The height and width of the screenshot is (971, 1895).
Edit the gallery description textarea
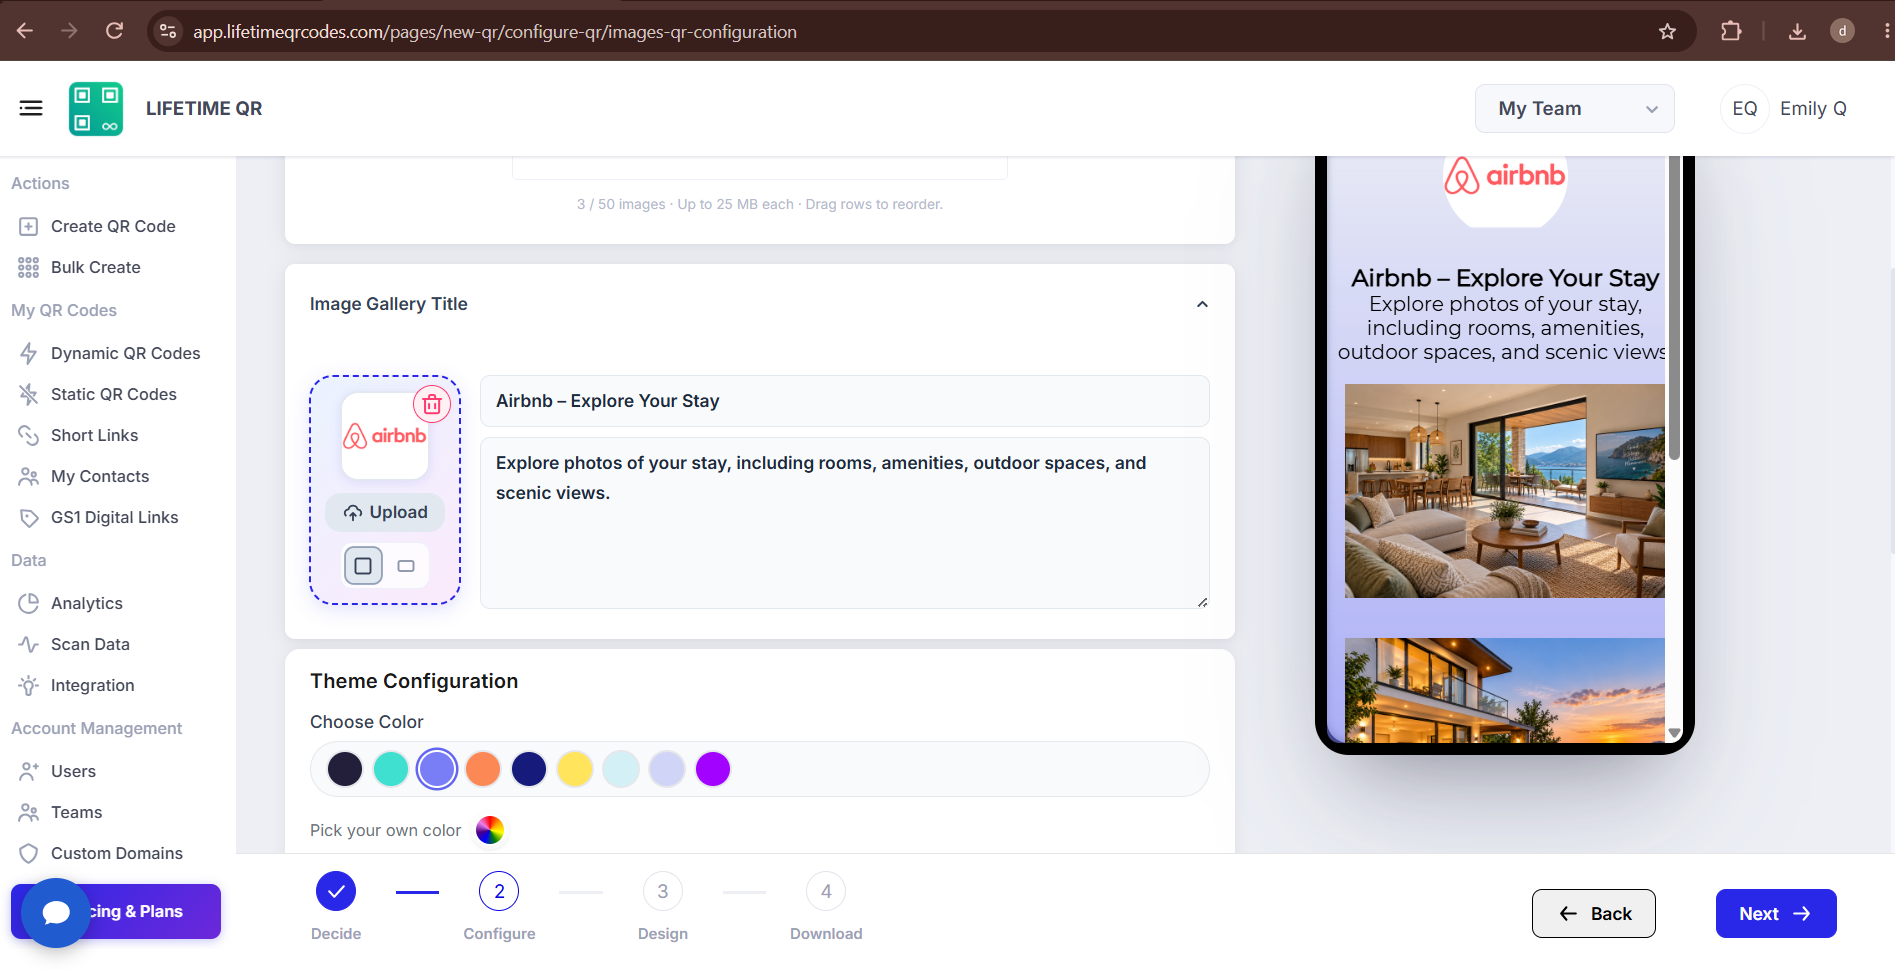845,523
